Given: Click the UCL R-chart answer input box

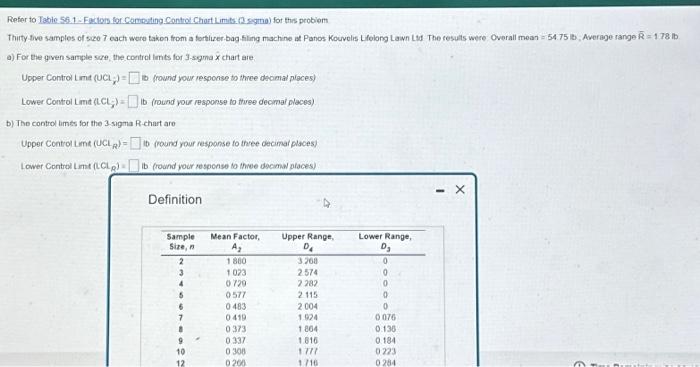Looking at the screenshot, I should 136,144.
